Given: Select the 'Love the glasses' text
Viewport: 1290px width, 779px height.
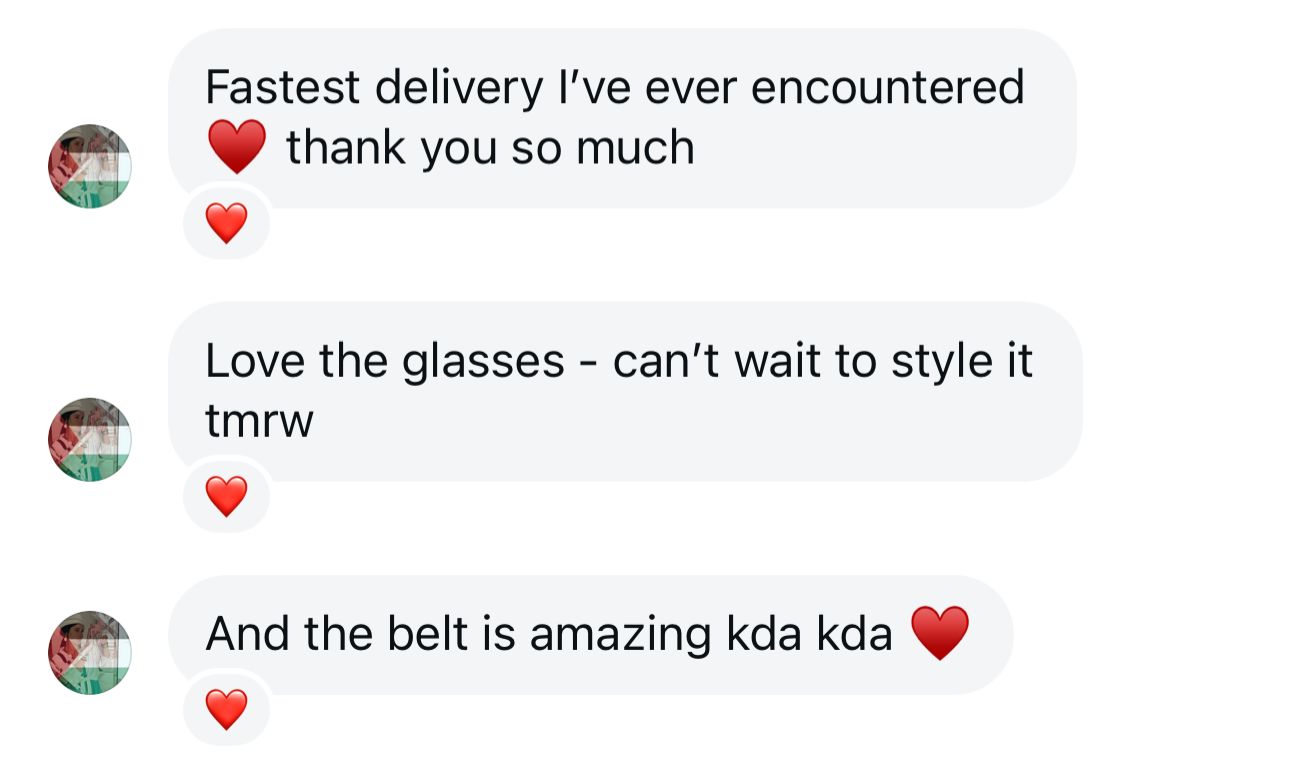Looking at the screenshot, I should [x=384, y=361].
